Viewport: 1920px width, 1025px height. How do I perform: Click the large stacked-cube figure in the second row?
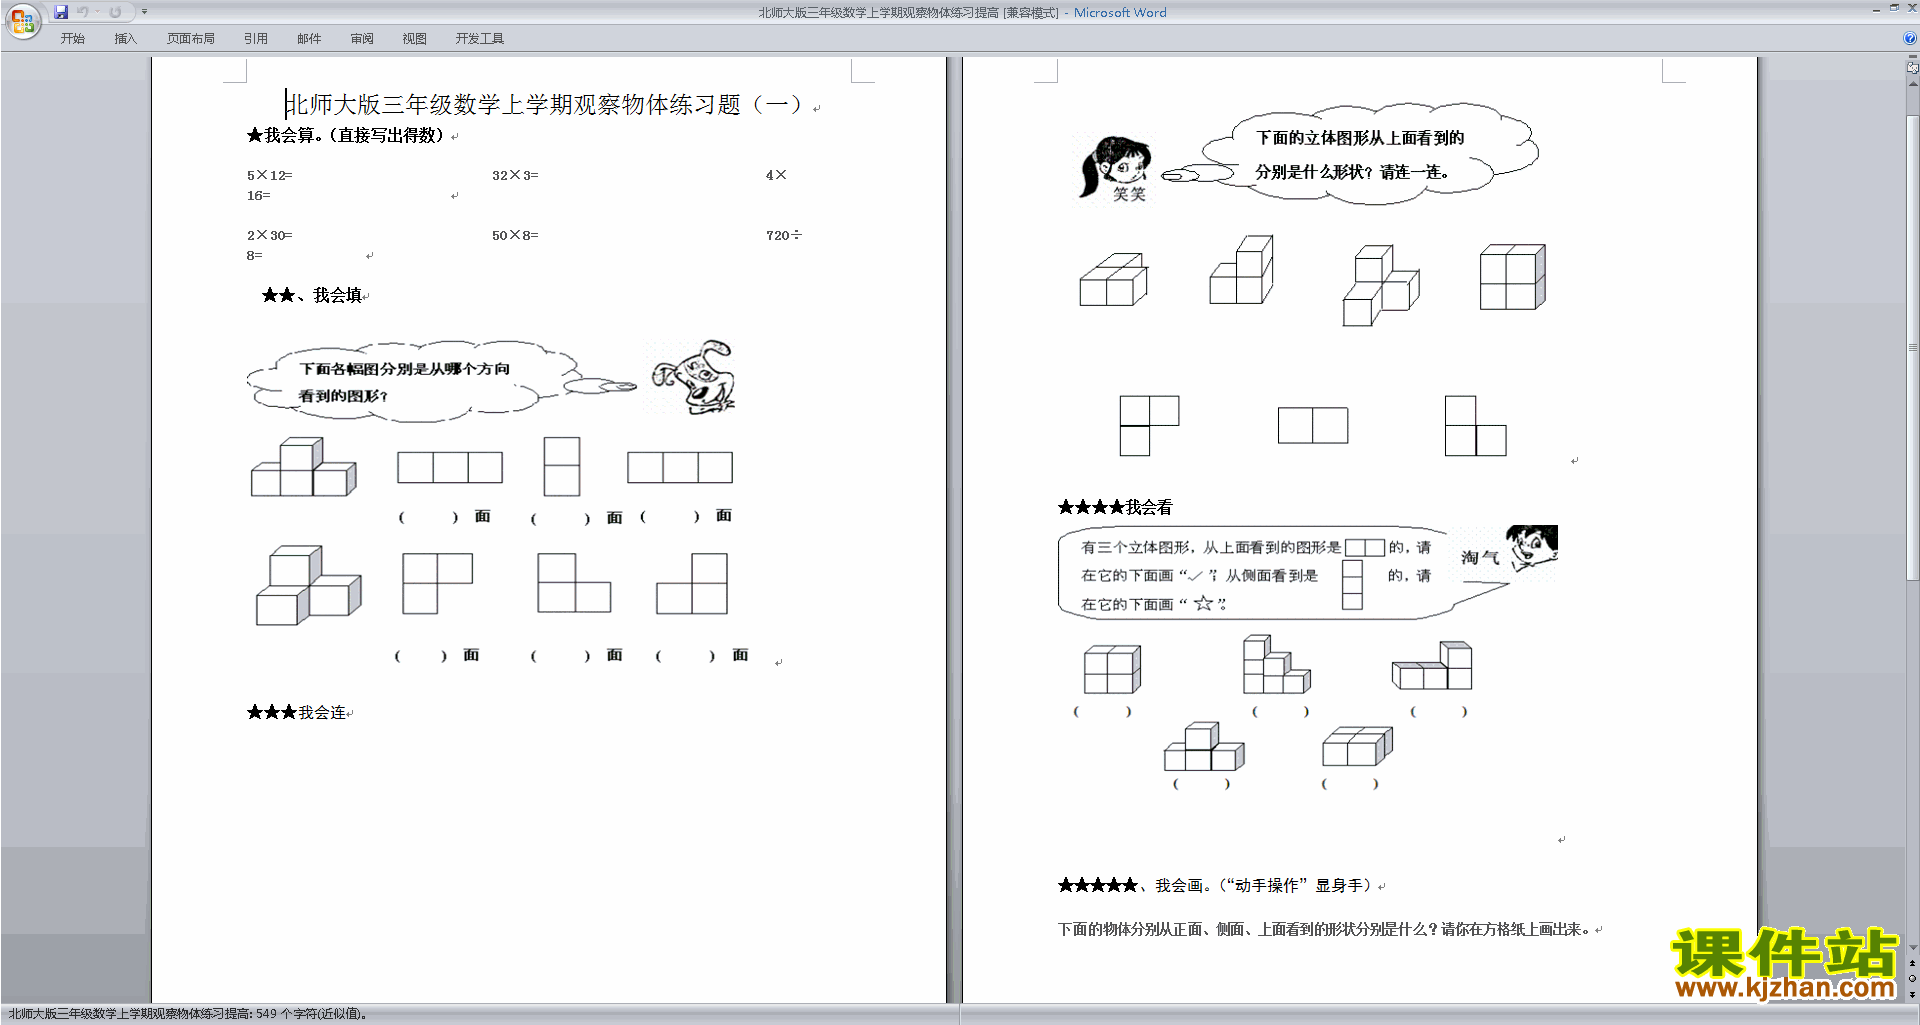[x=308, y=586]
